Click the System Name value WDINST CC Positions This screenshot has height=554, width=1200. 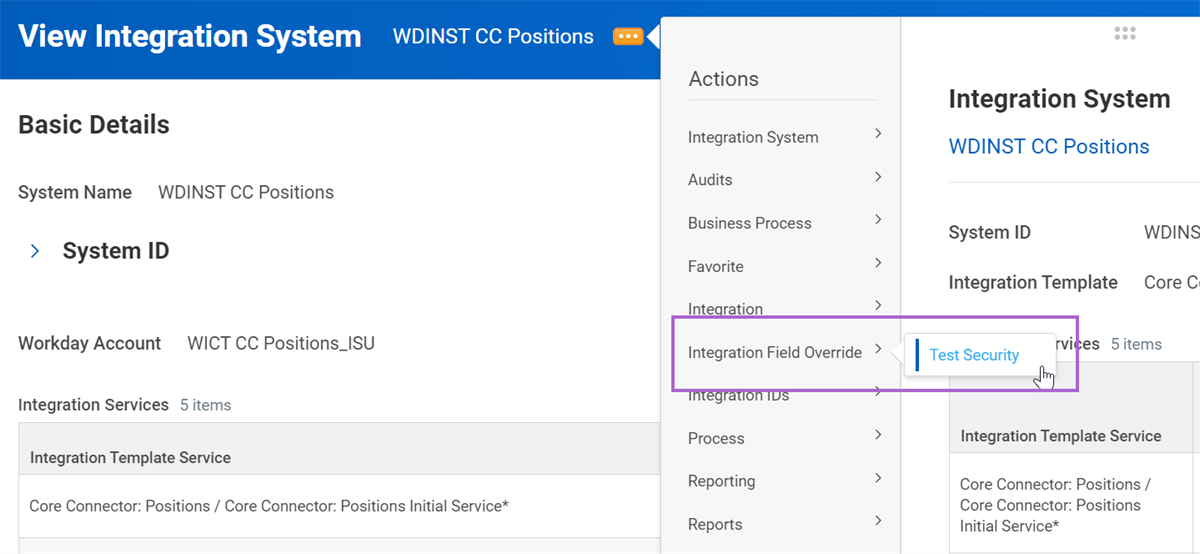coord(246,192)
